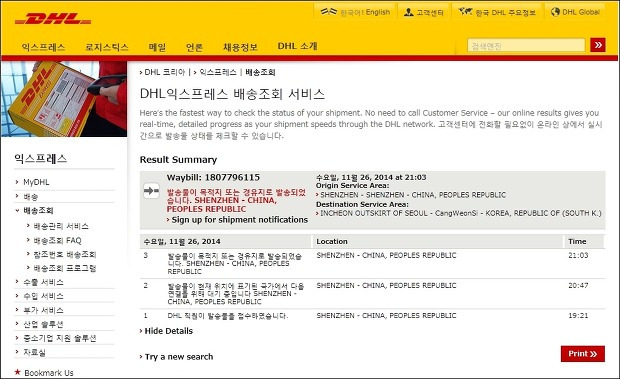Open the customer center person icon
This screenshot has height=379, width=620.
pyautogui.click(x=408, y=12)
